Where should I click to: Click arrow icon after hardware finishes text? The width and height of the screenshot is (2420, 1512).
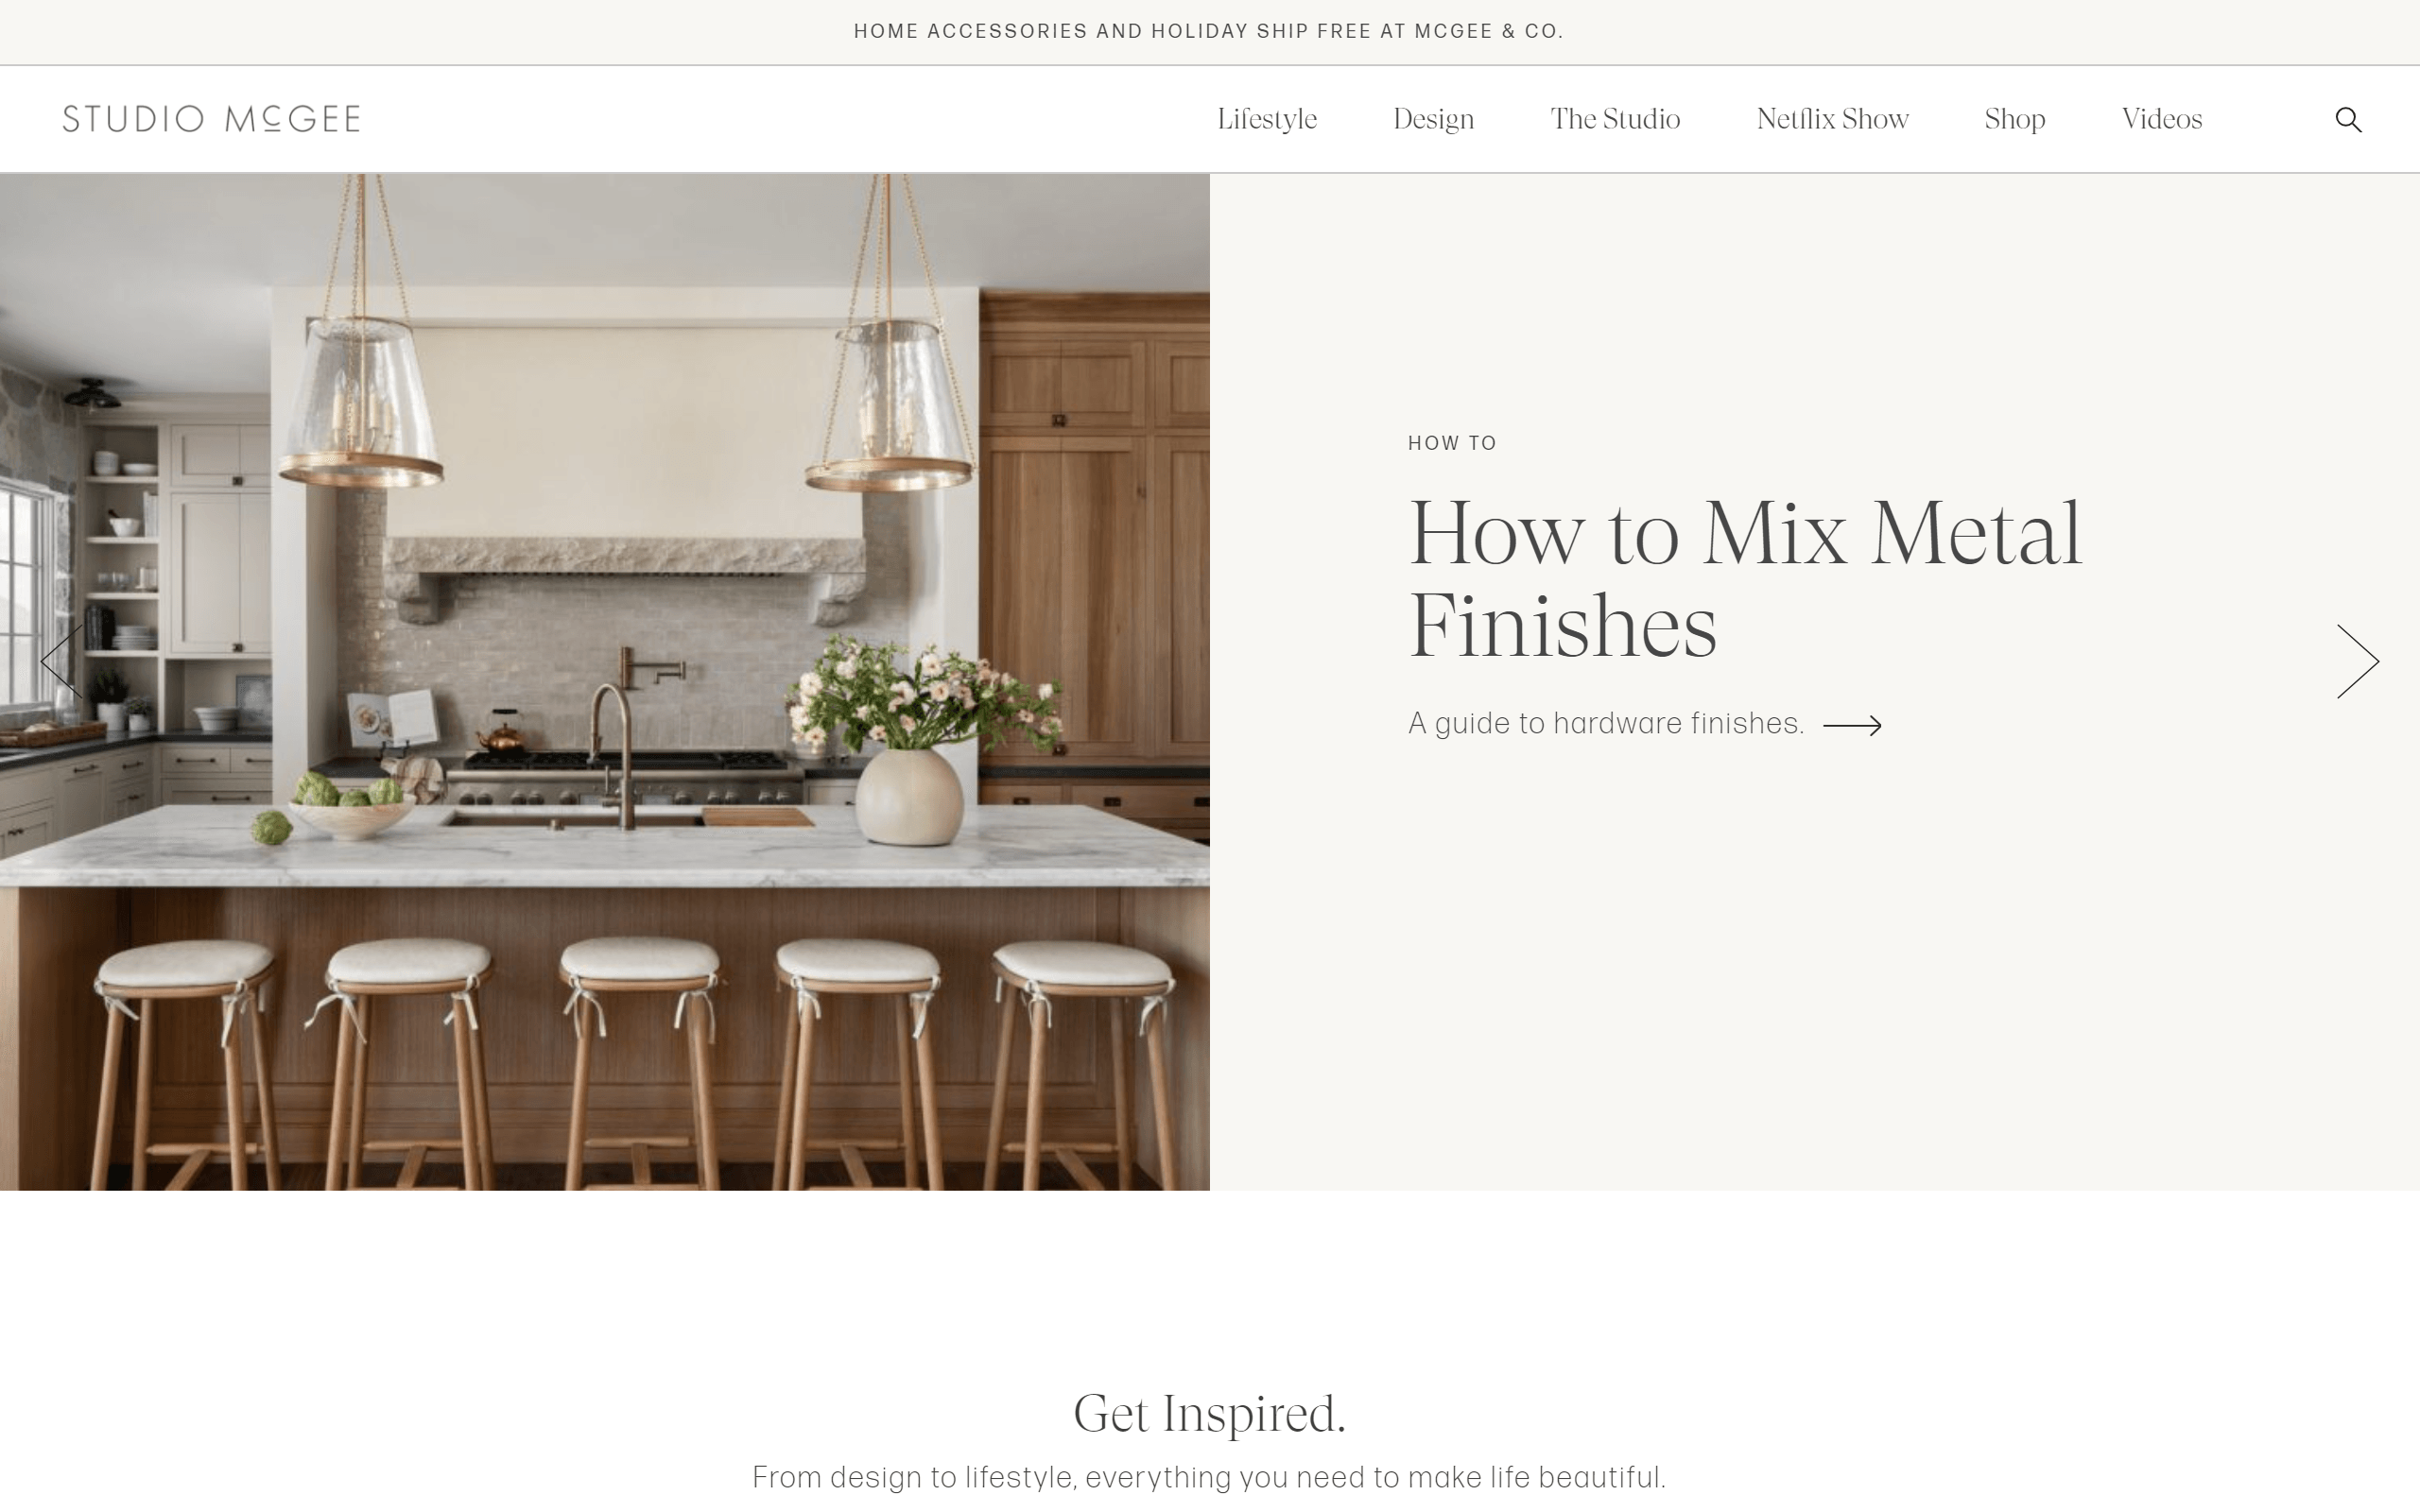click(x=1852, y=725)
